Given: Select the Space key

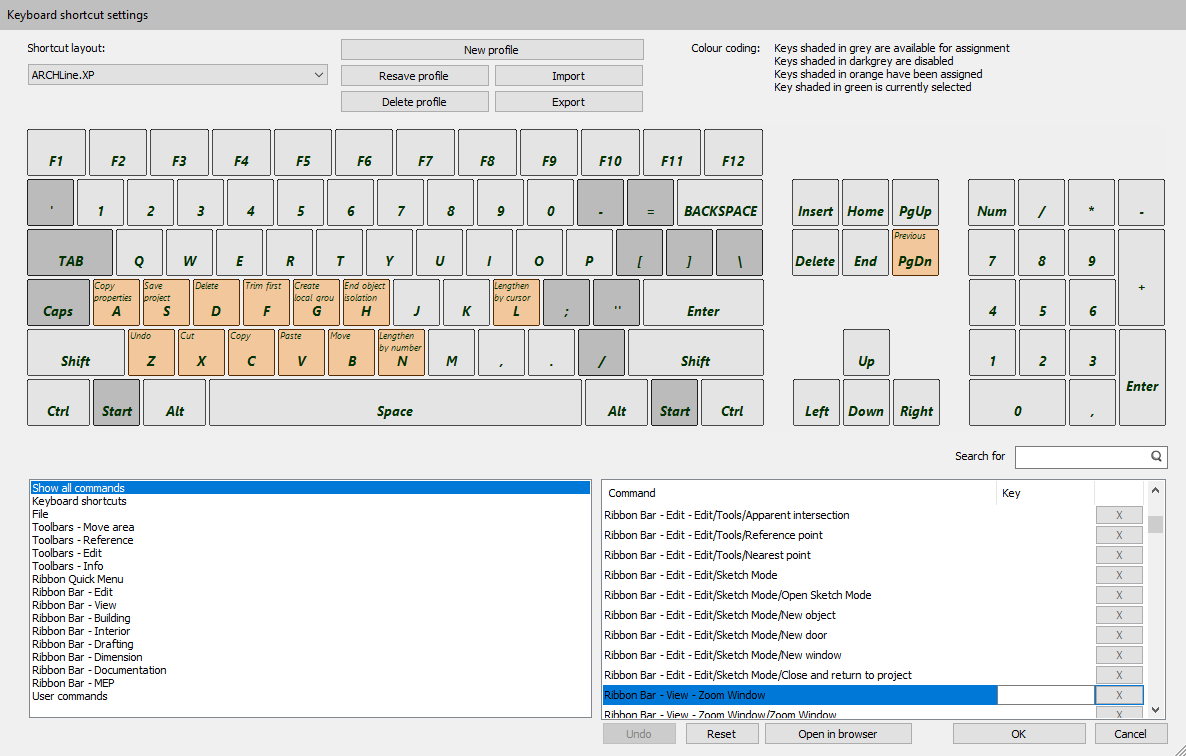Looking at the screenshot, I should coord(396,403).
